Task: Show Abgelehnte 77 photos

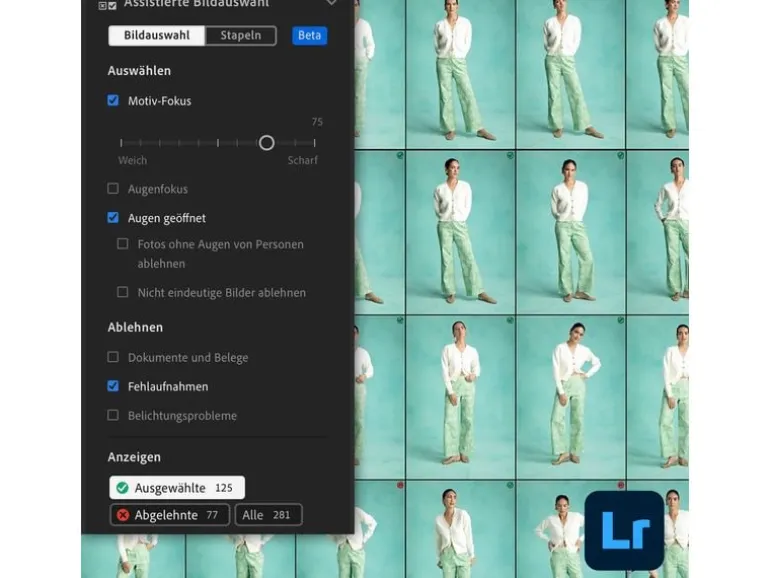Action: pyautogui.click(x=170, y=515)
